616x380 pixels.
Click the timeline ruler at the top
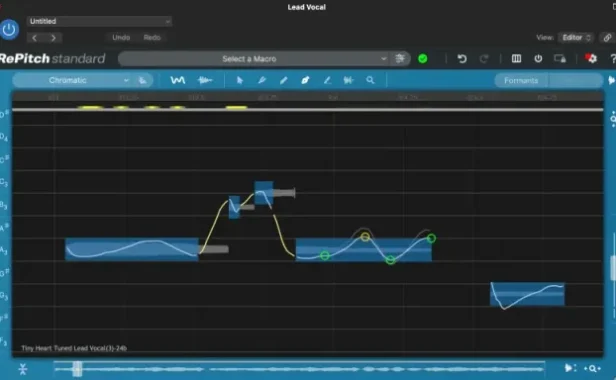[x=308, y=97]
